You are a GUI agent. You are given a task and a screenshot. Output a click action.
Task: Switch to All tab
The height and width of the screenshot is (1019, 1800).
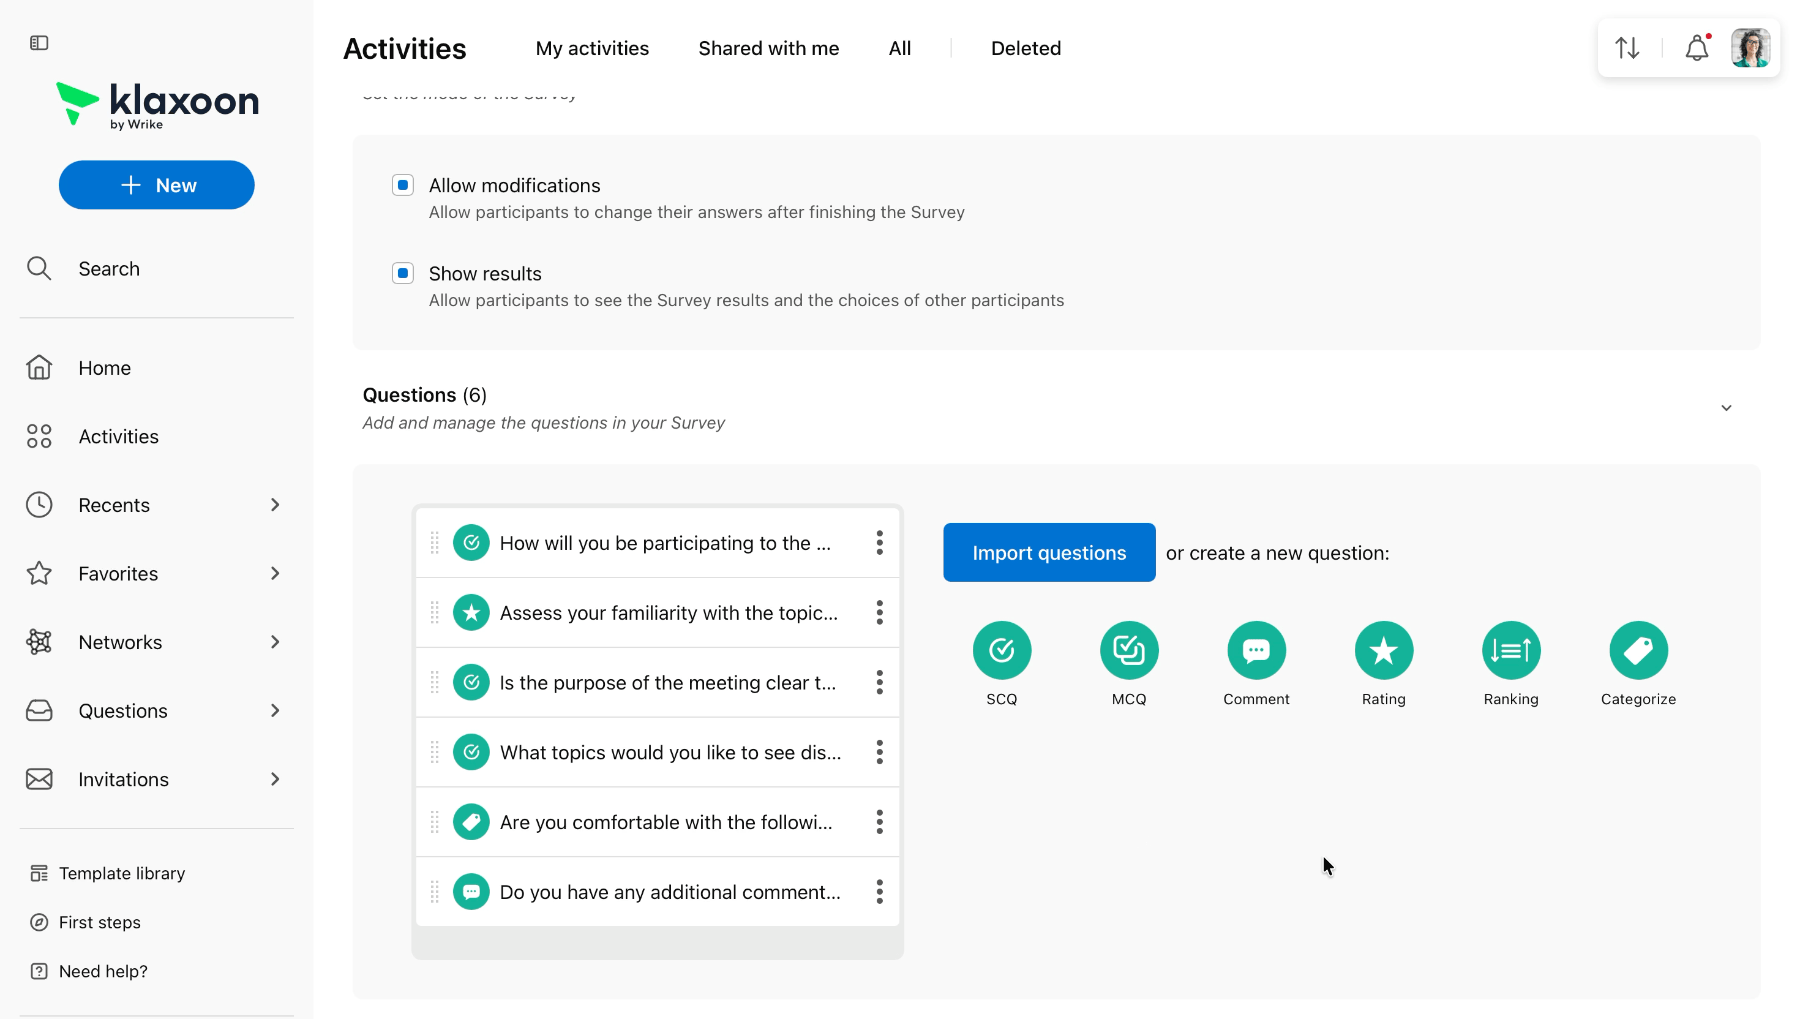click(x=900, y=48)
